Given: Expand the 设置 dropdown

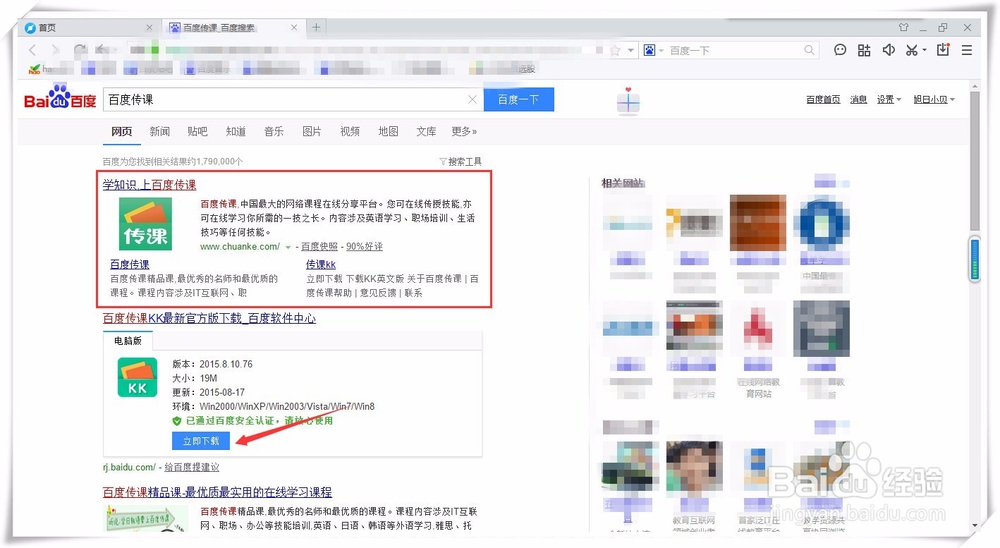Looking at the screenshot, I should pyautogui.click(x=888, y=100).
